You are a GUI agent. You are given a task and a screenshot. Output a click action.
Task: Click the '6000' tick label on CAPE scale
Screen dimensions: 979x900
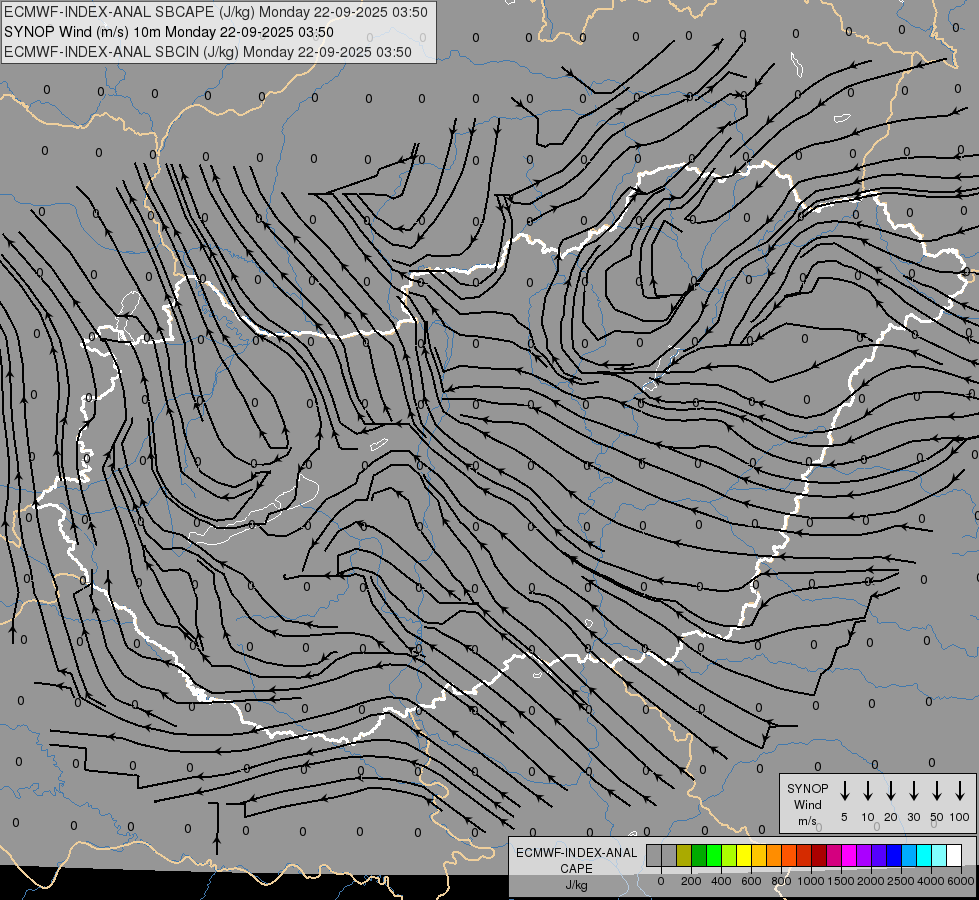click(x=961, y=881)
